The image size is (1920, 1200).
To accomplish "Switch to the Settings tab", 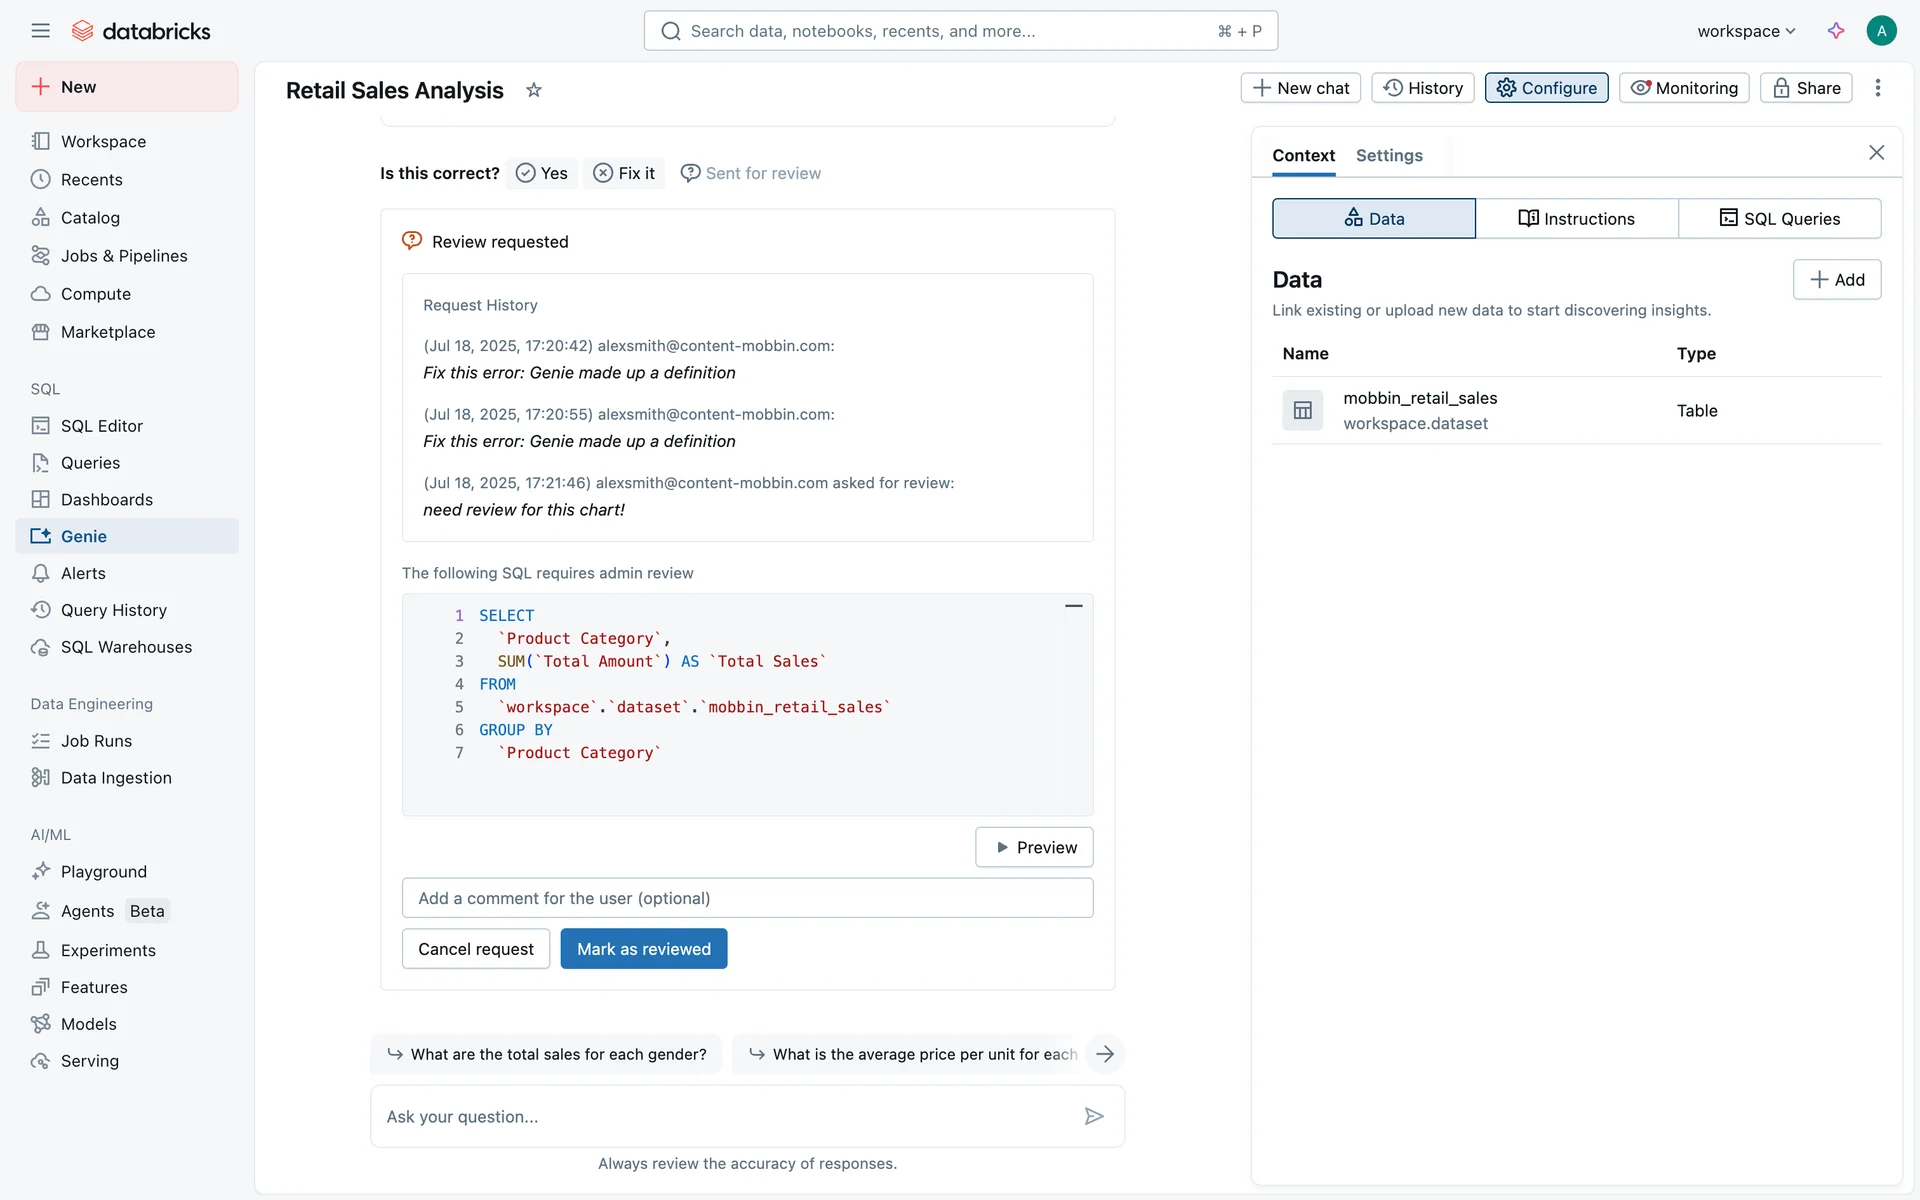I will 1388,155.
